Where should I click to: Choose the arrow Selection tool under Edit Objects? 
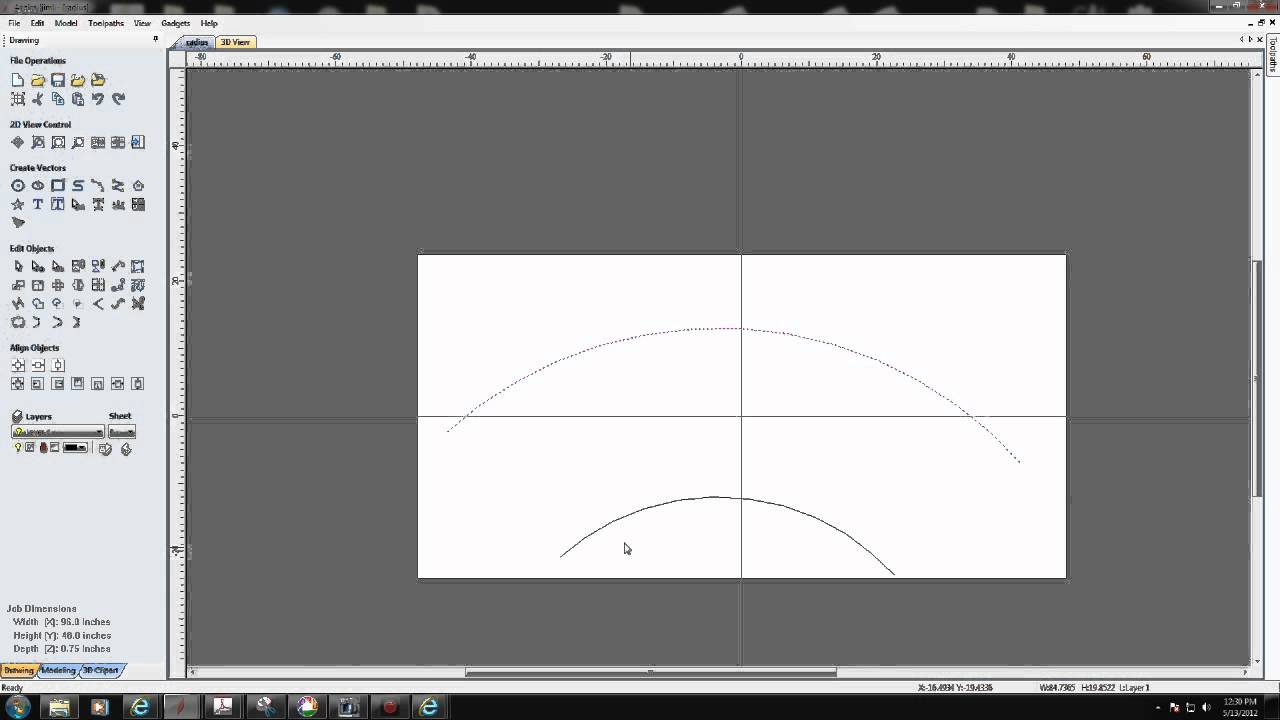(18, 266)
